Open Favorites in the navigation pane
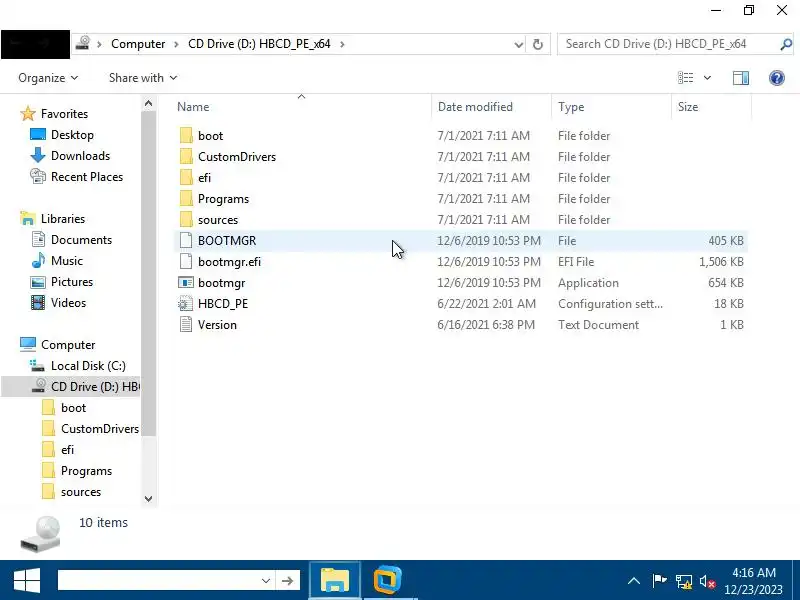Viewport: 800px width, 600px height. coord(64,114)
